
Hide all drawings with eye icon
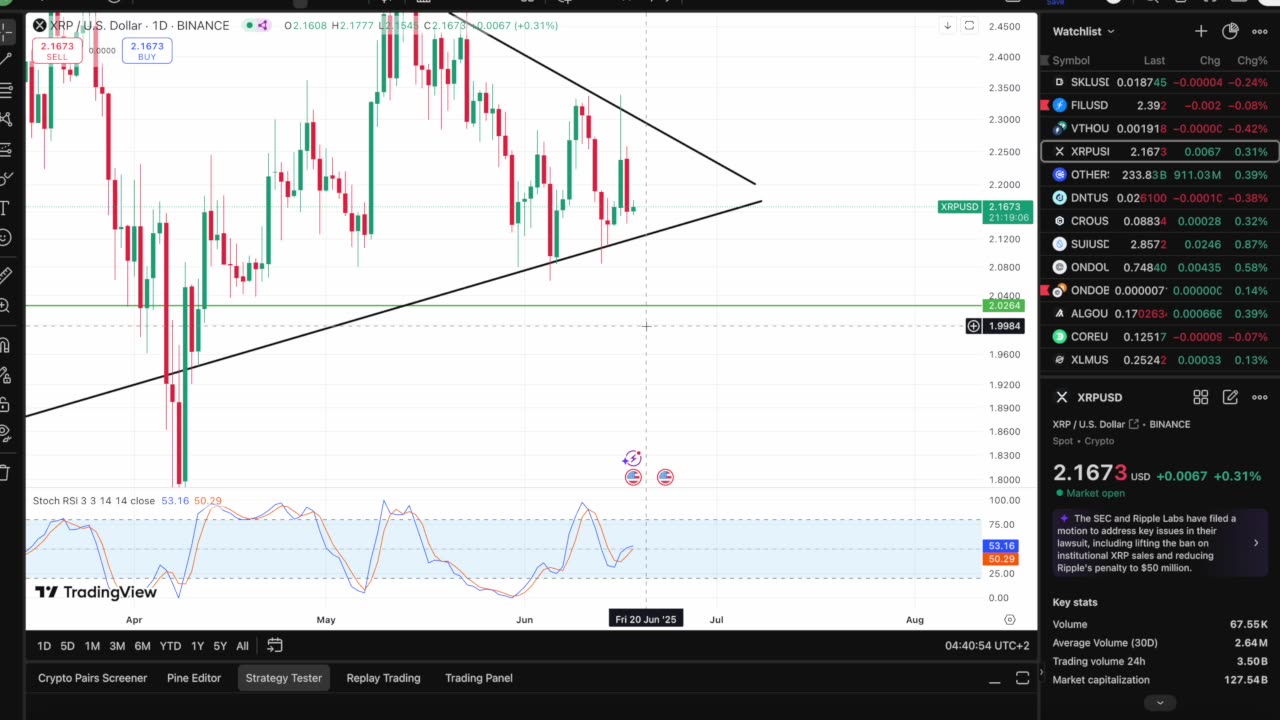[x=5, y=434]
